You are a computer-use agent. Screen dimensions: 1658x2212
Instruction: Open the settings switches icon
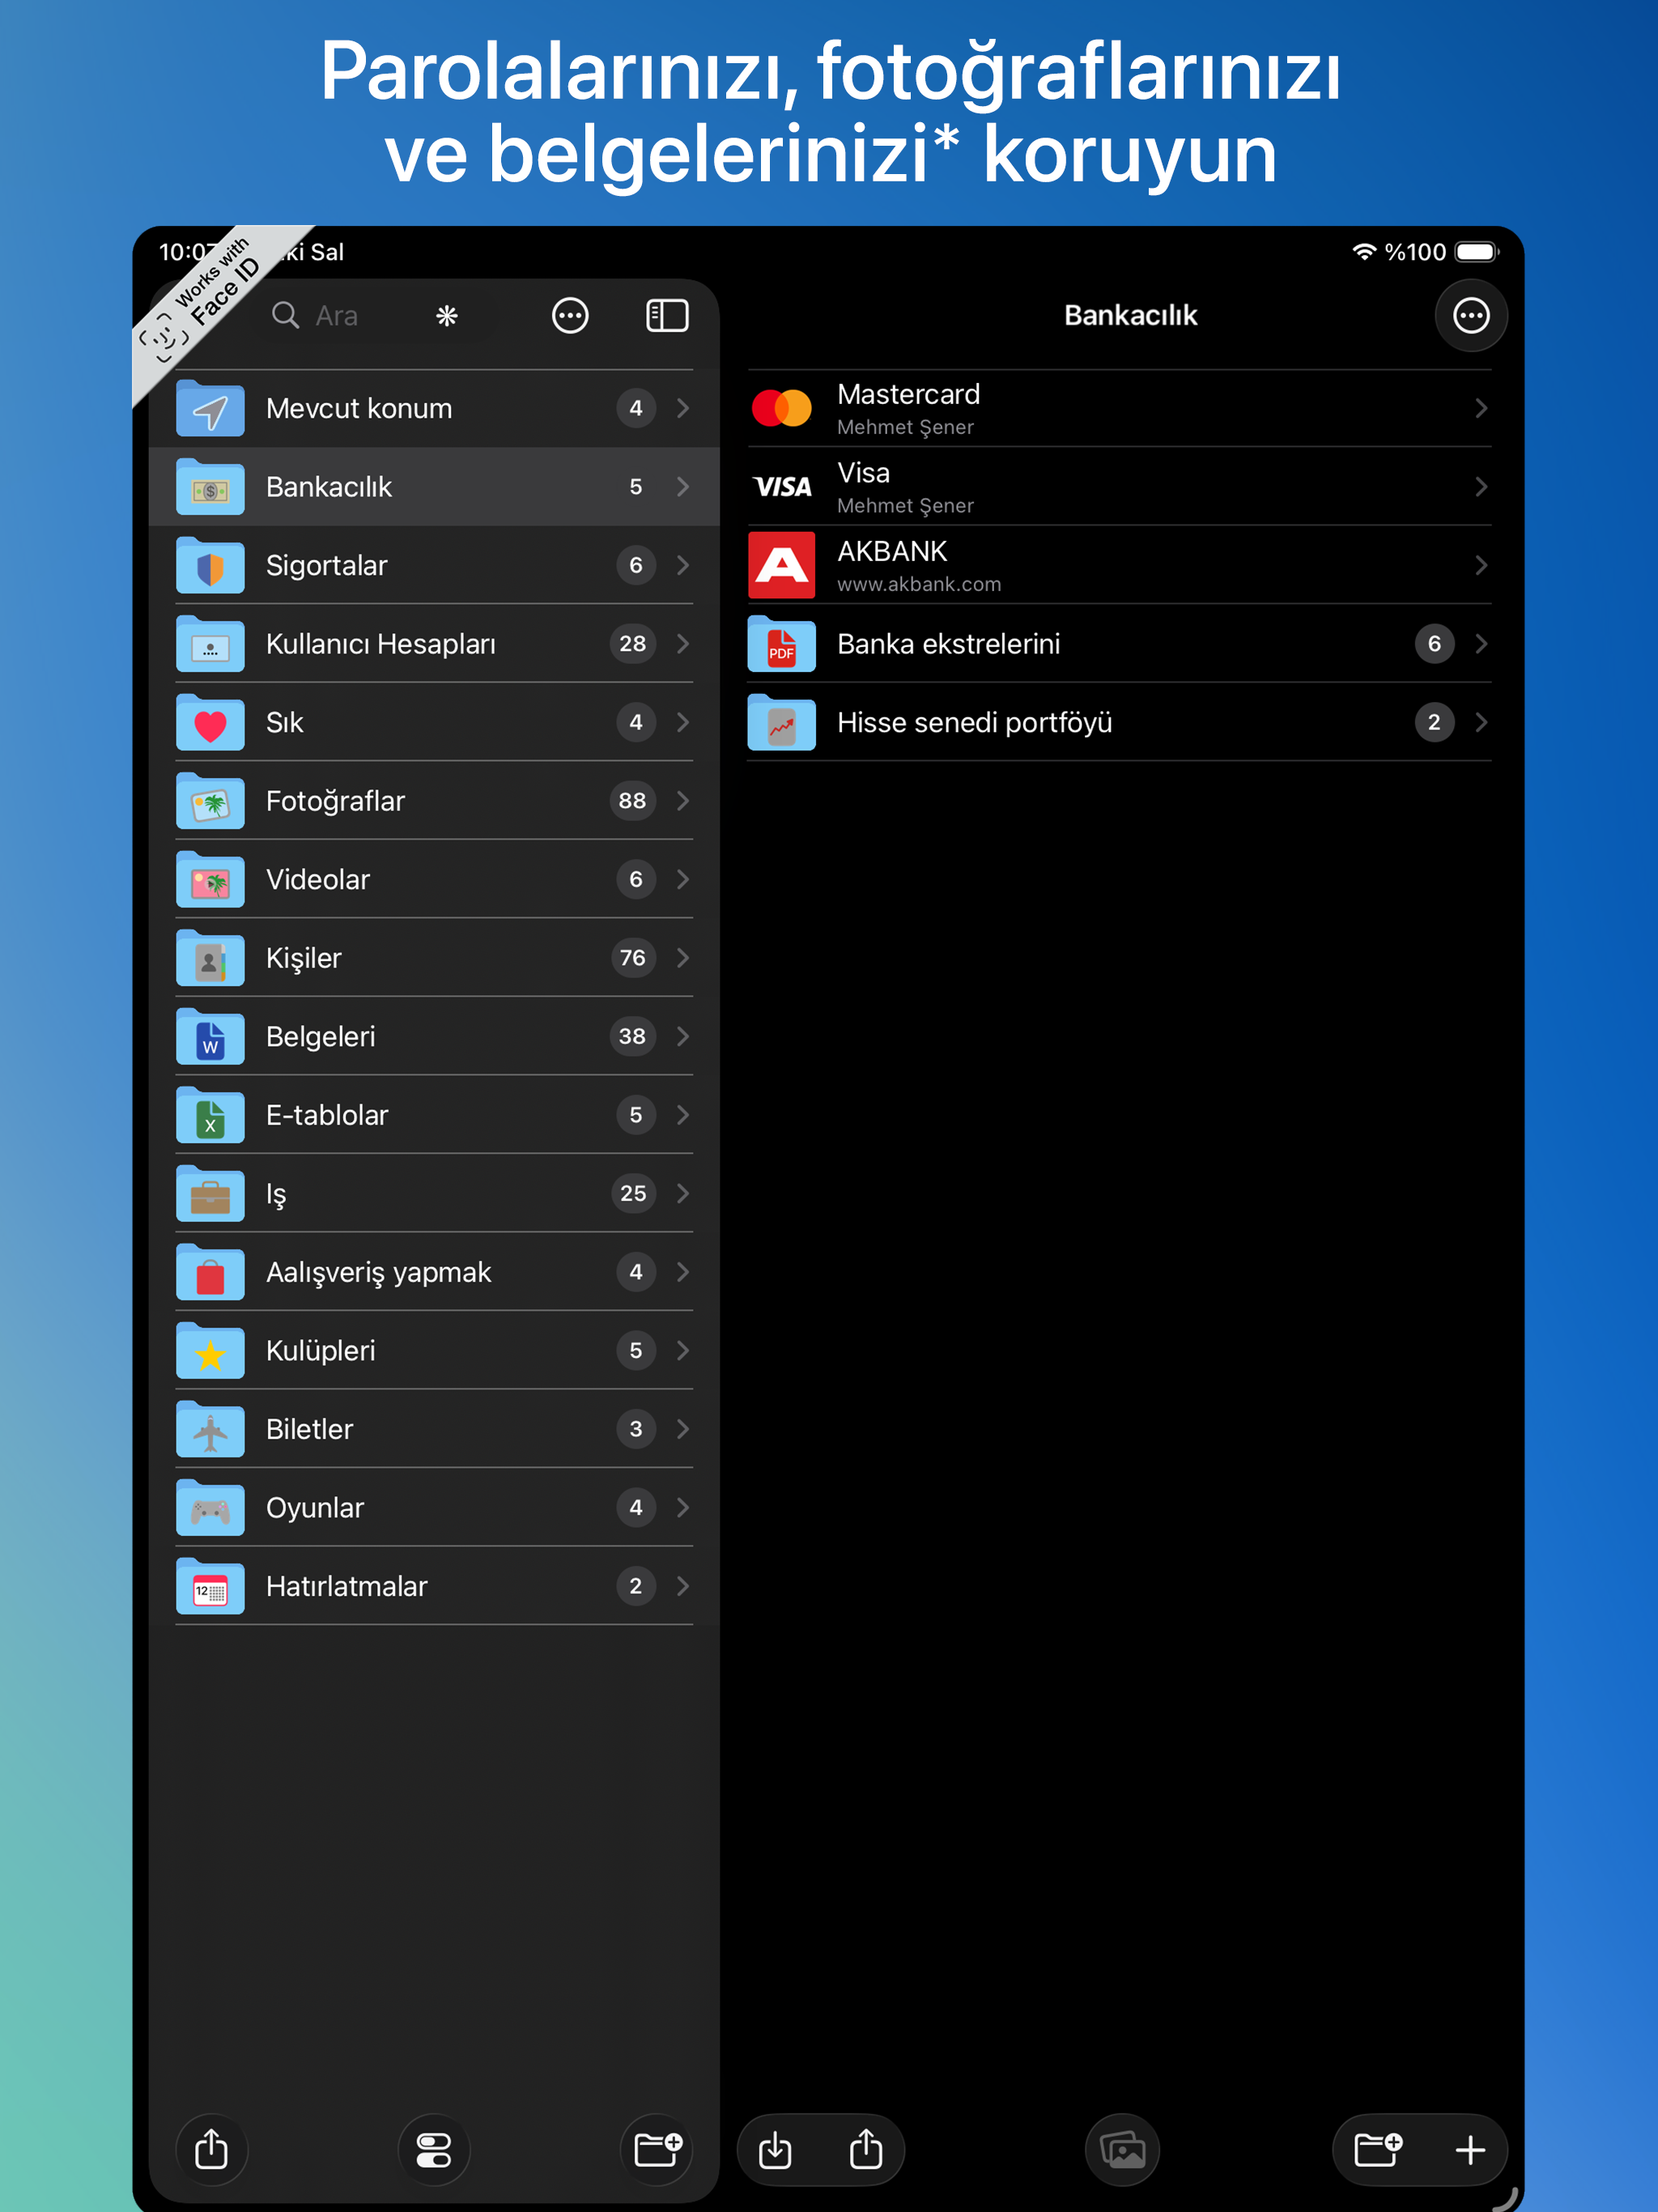[x=434, y=2149]
